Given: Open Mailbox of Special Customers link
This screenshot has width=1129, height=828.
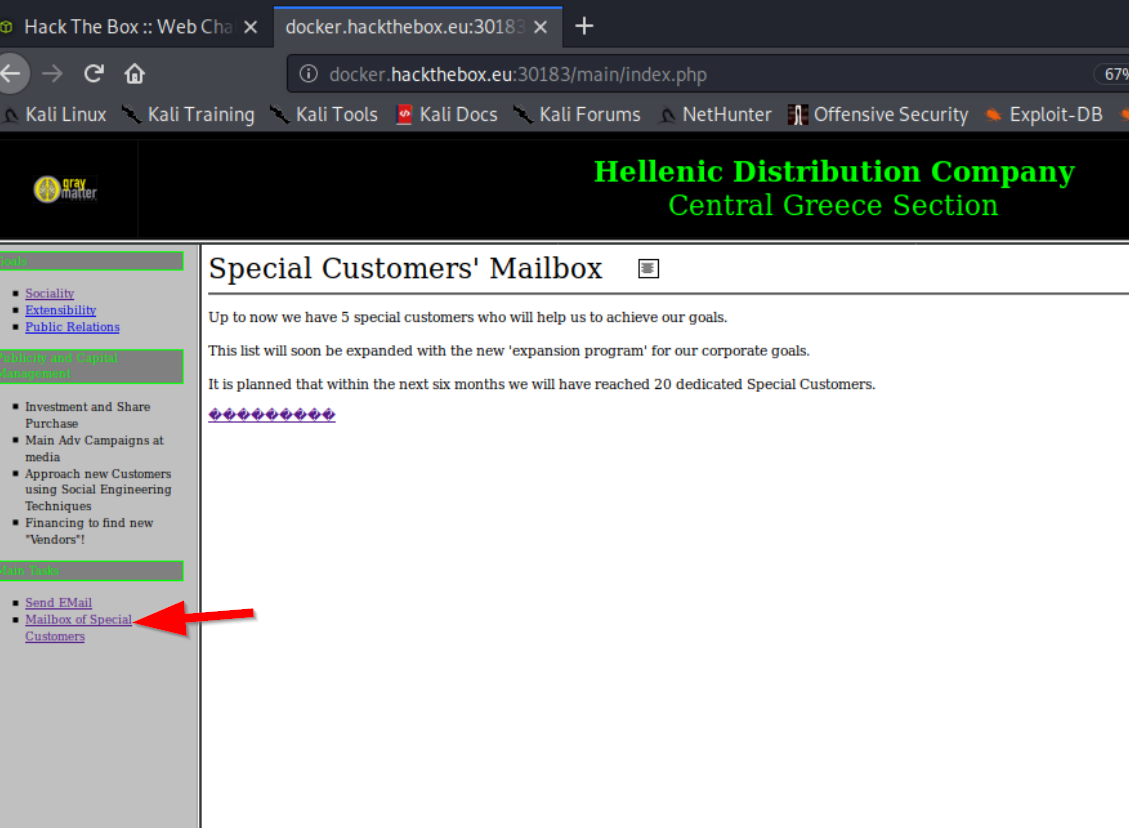Looking at the screenshot, I should [78, 620].
